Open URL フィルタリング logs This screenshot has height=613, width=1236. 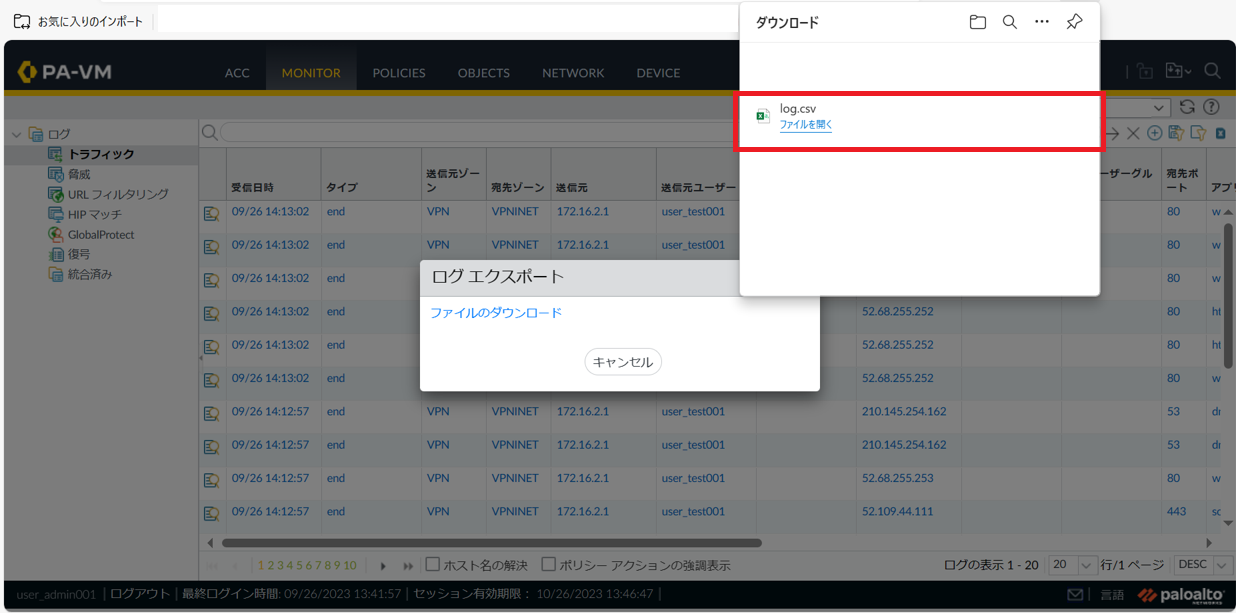[117, 194]
